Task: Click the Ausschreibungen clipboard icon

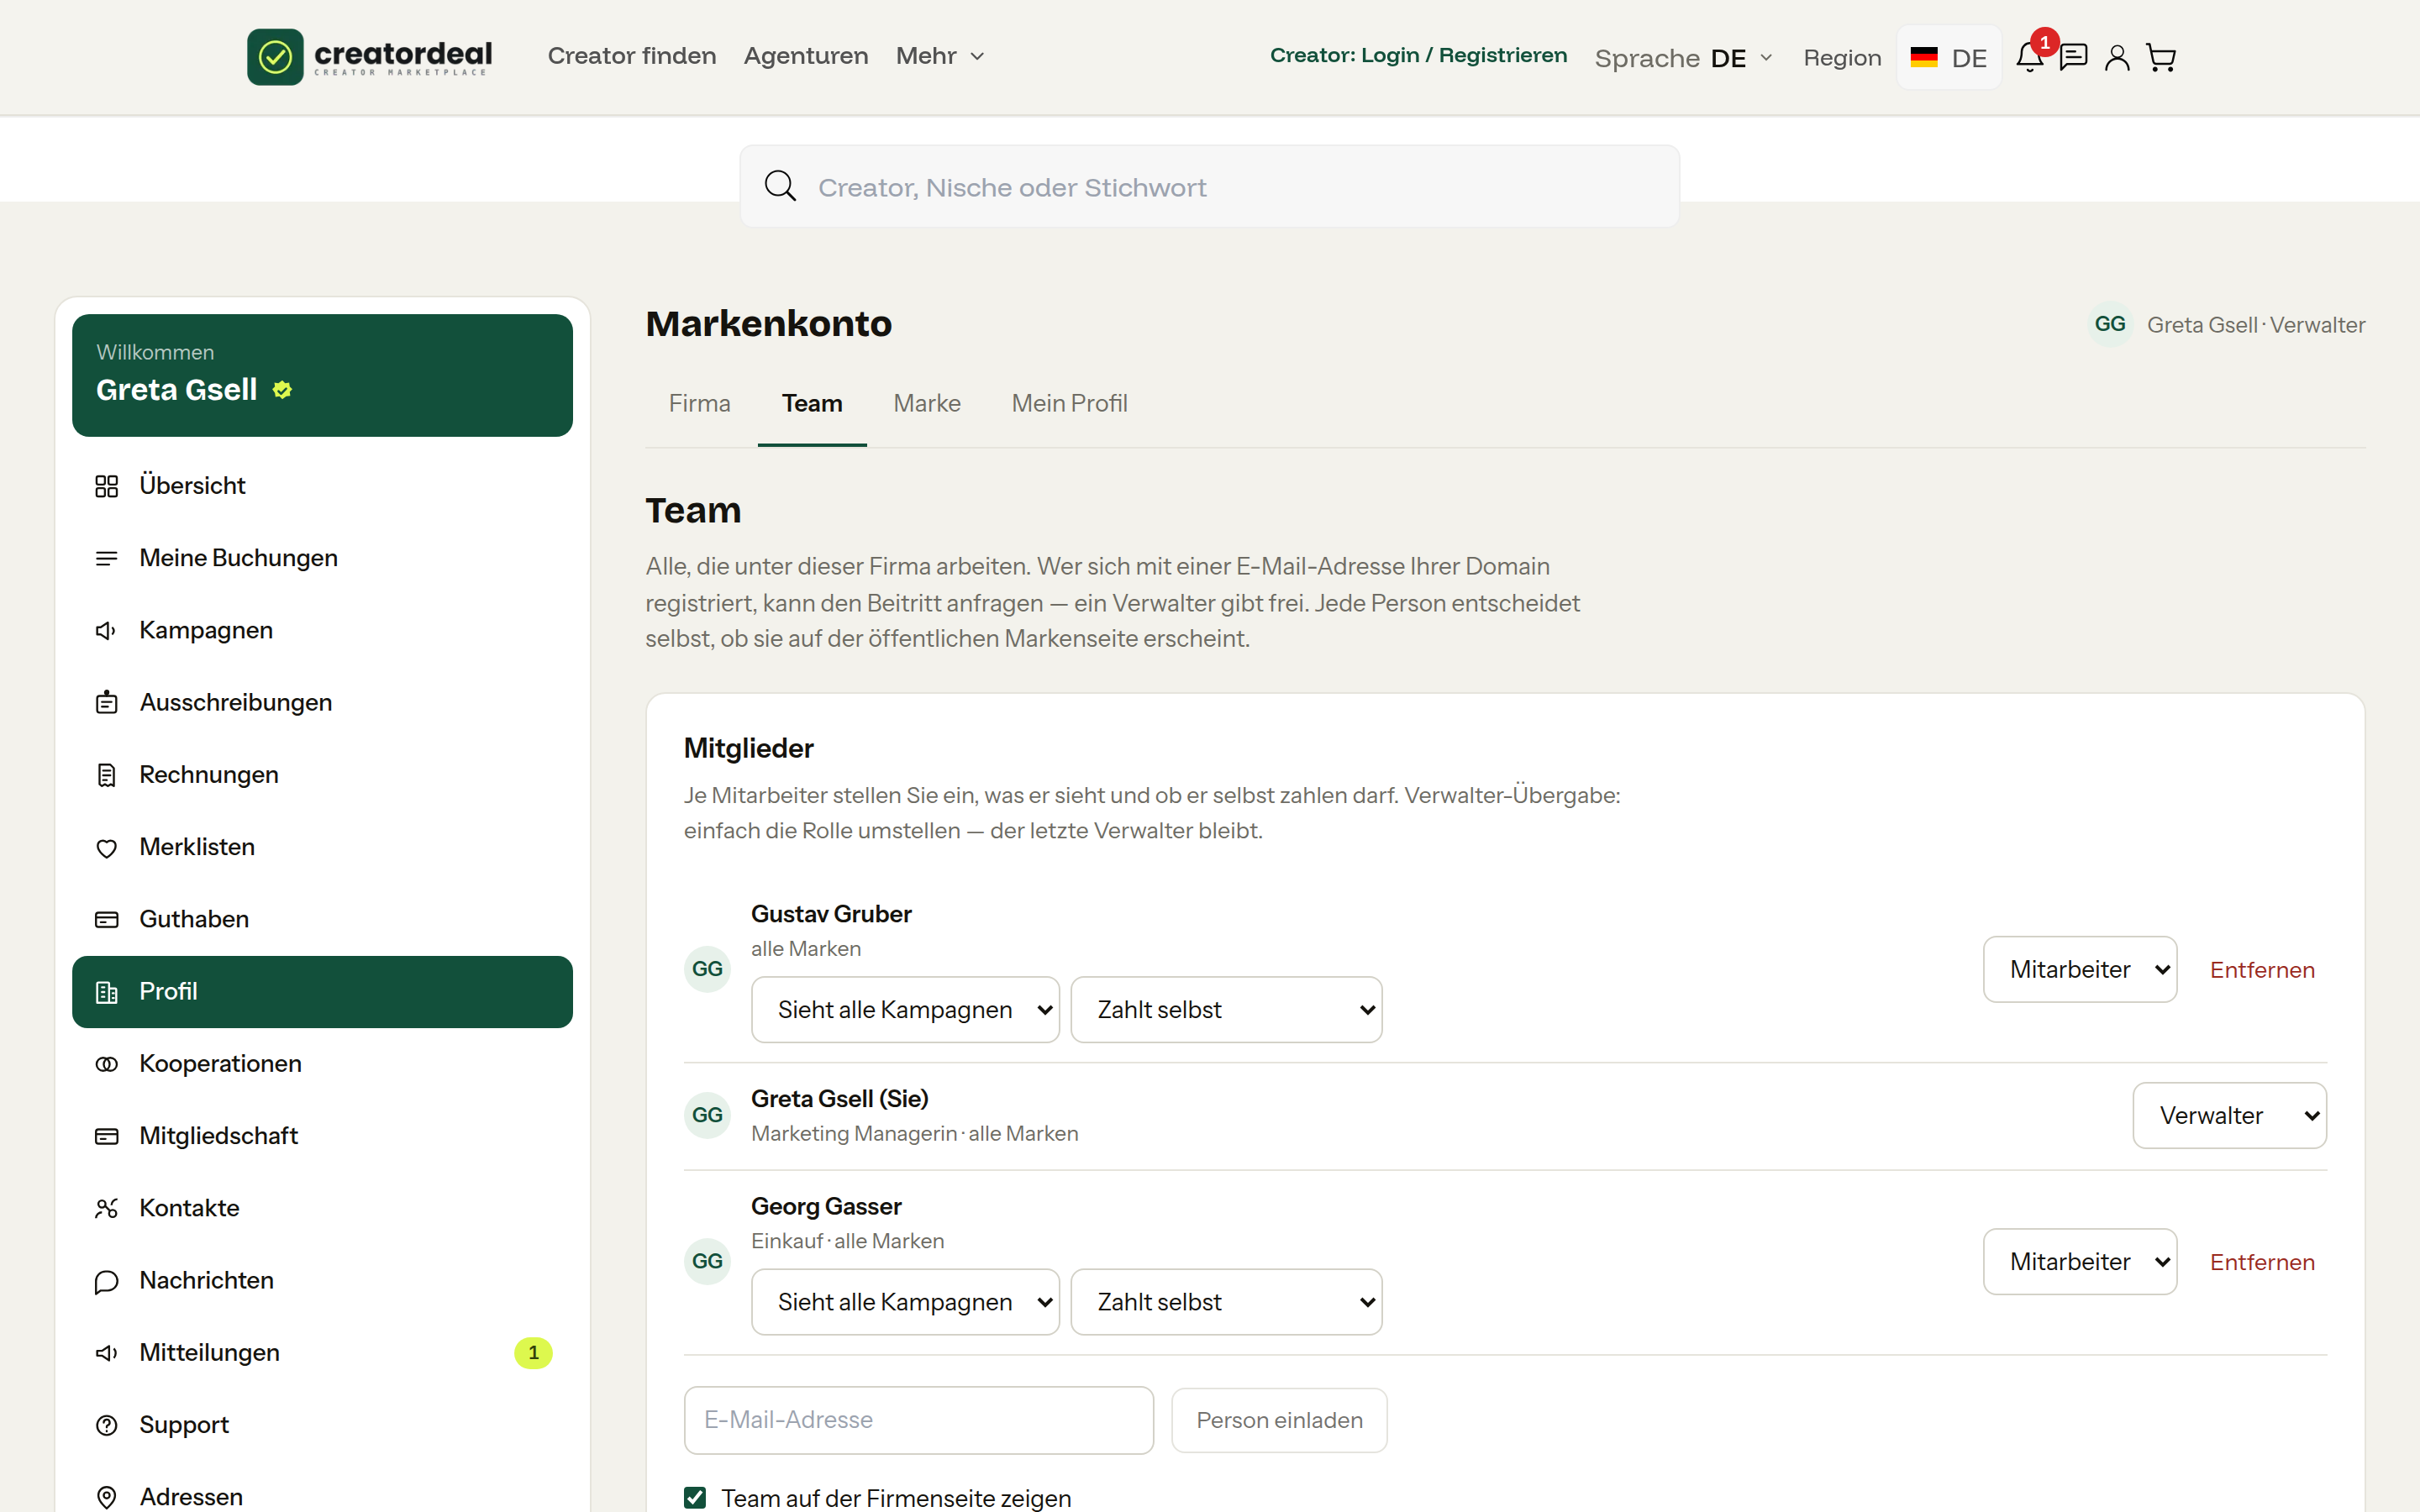Action: point(107,703)
